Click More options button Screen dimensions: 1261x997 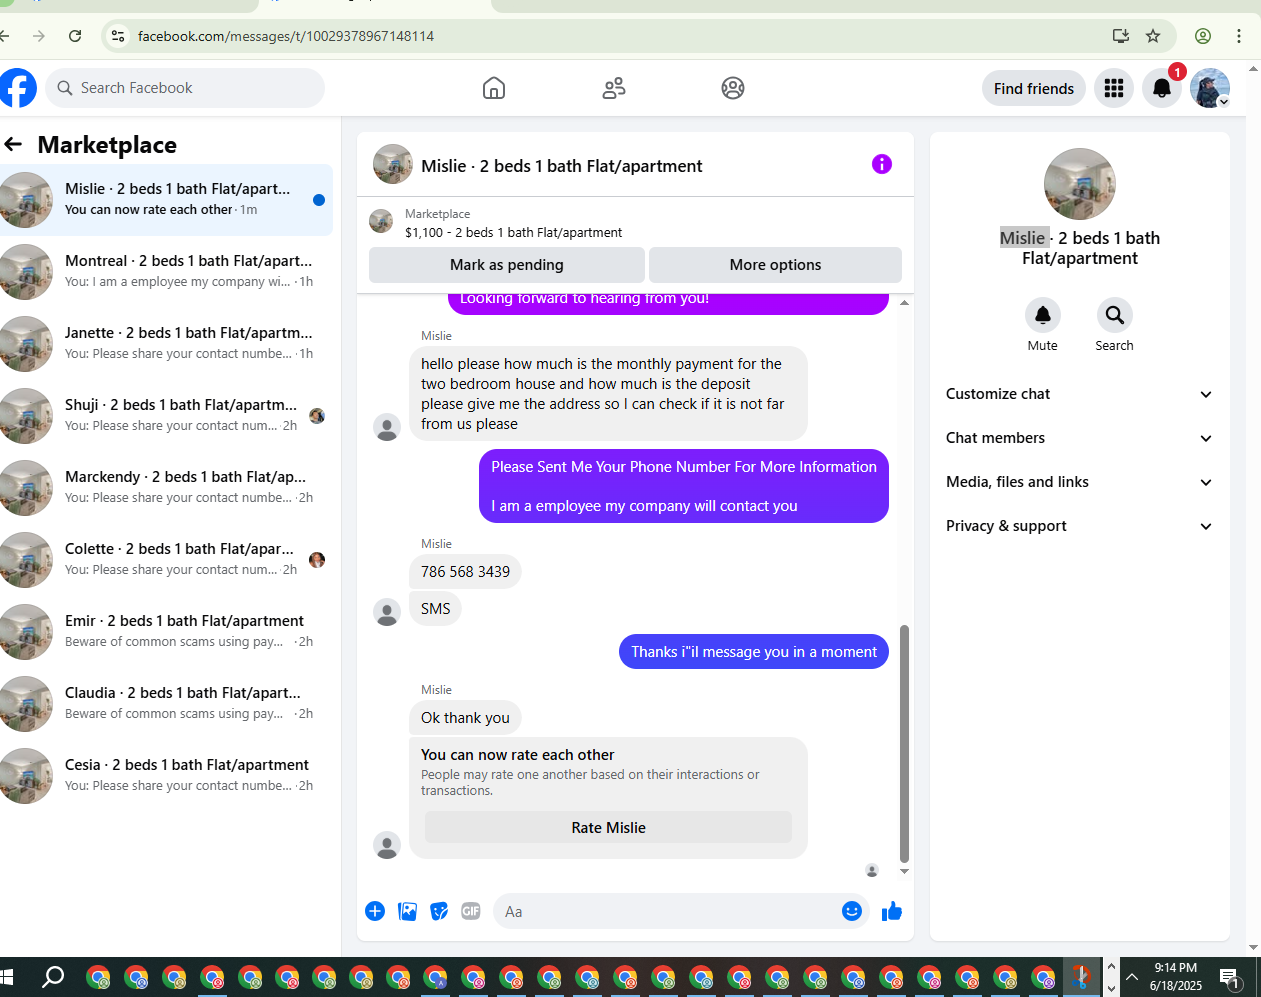click(x=775, y=265)
